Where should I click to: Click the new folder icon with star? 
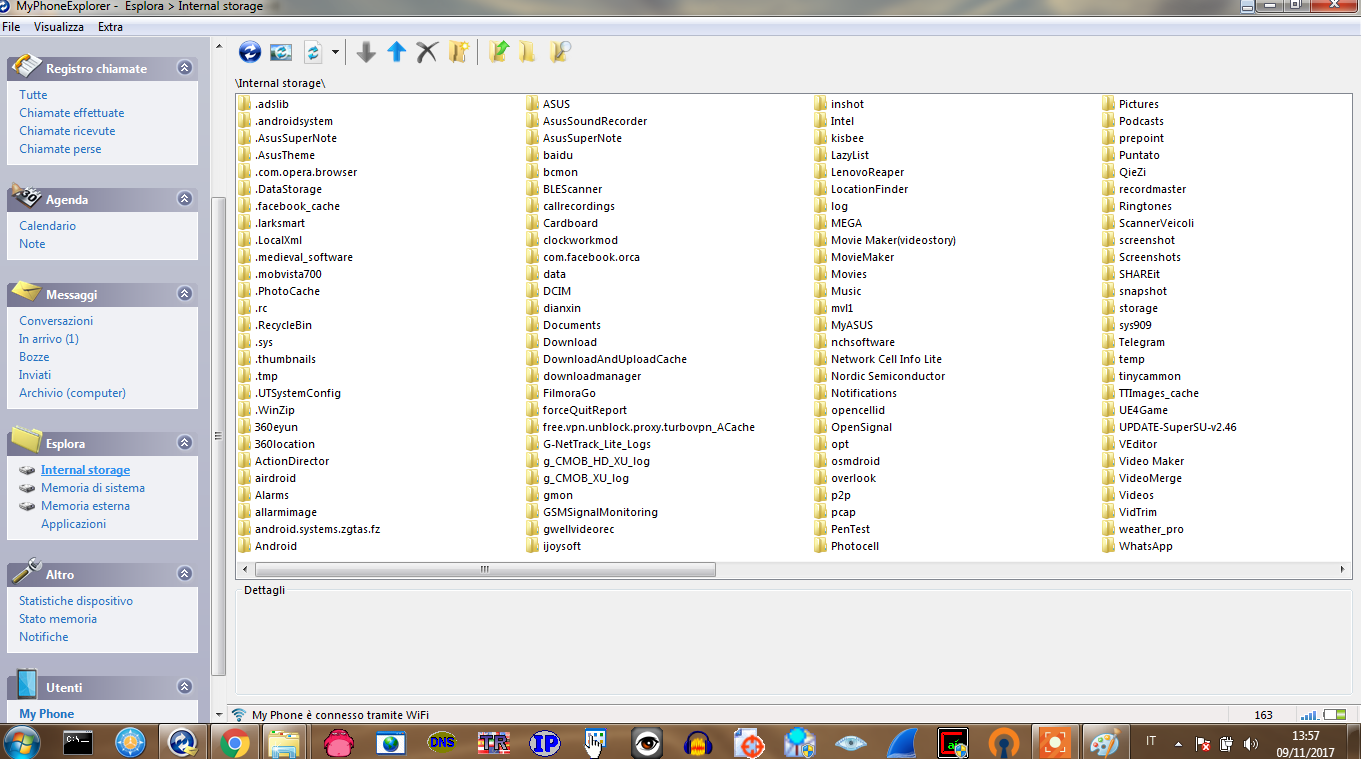458,52
